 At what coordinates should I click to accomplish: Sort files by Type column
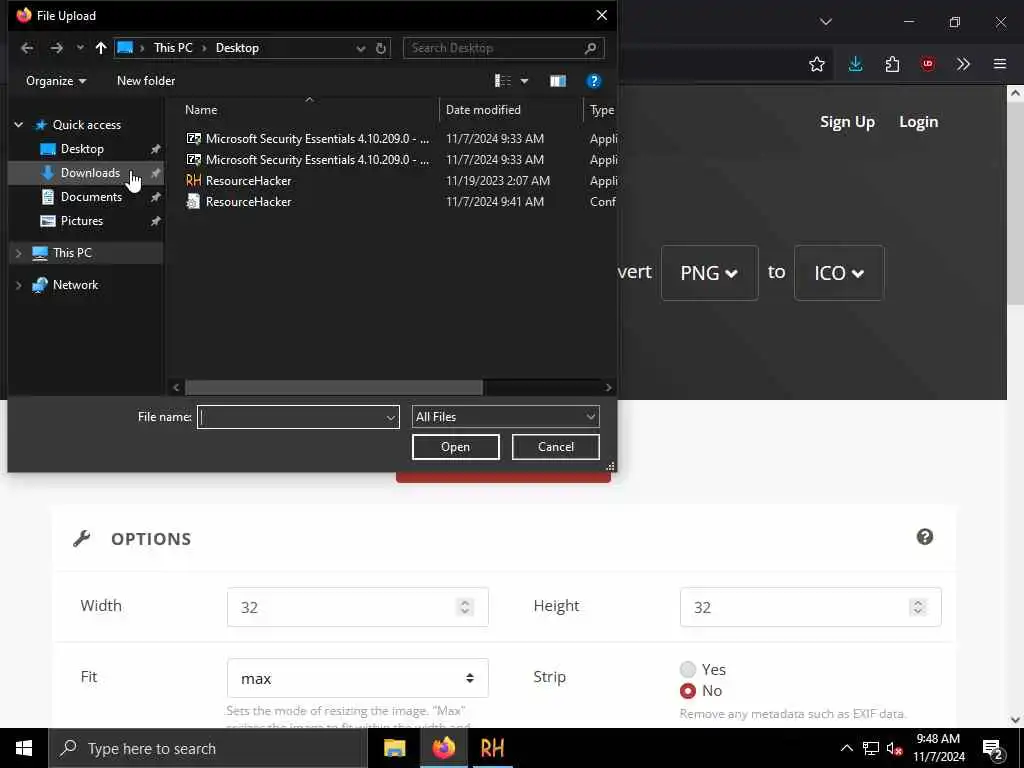pos(601,110)
